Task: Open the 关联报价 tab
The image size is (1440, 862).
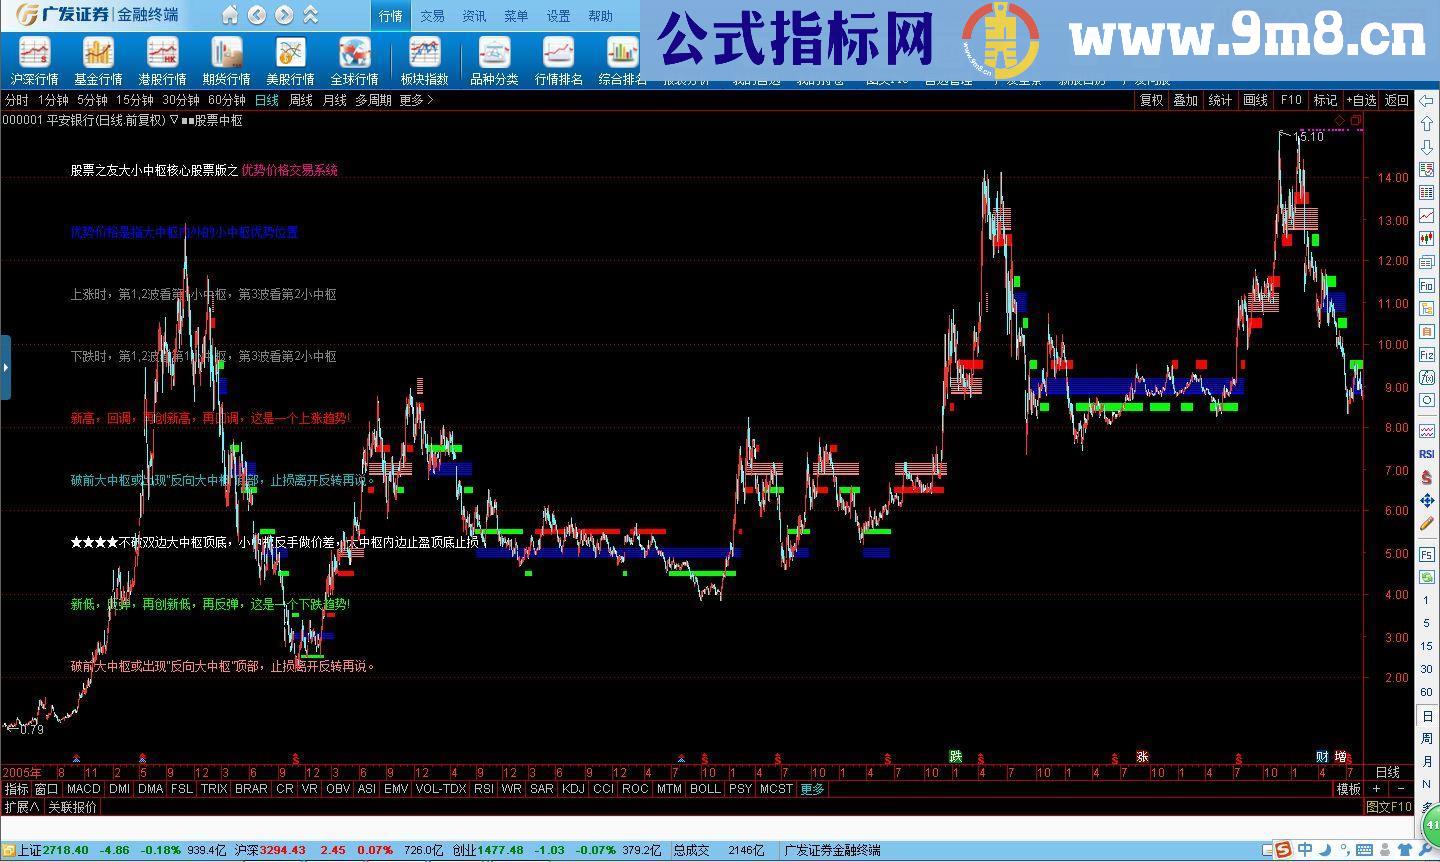Action: [x=73, y=807]
